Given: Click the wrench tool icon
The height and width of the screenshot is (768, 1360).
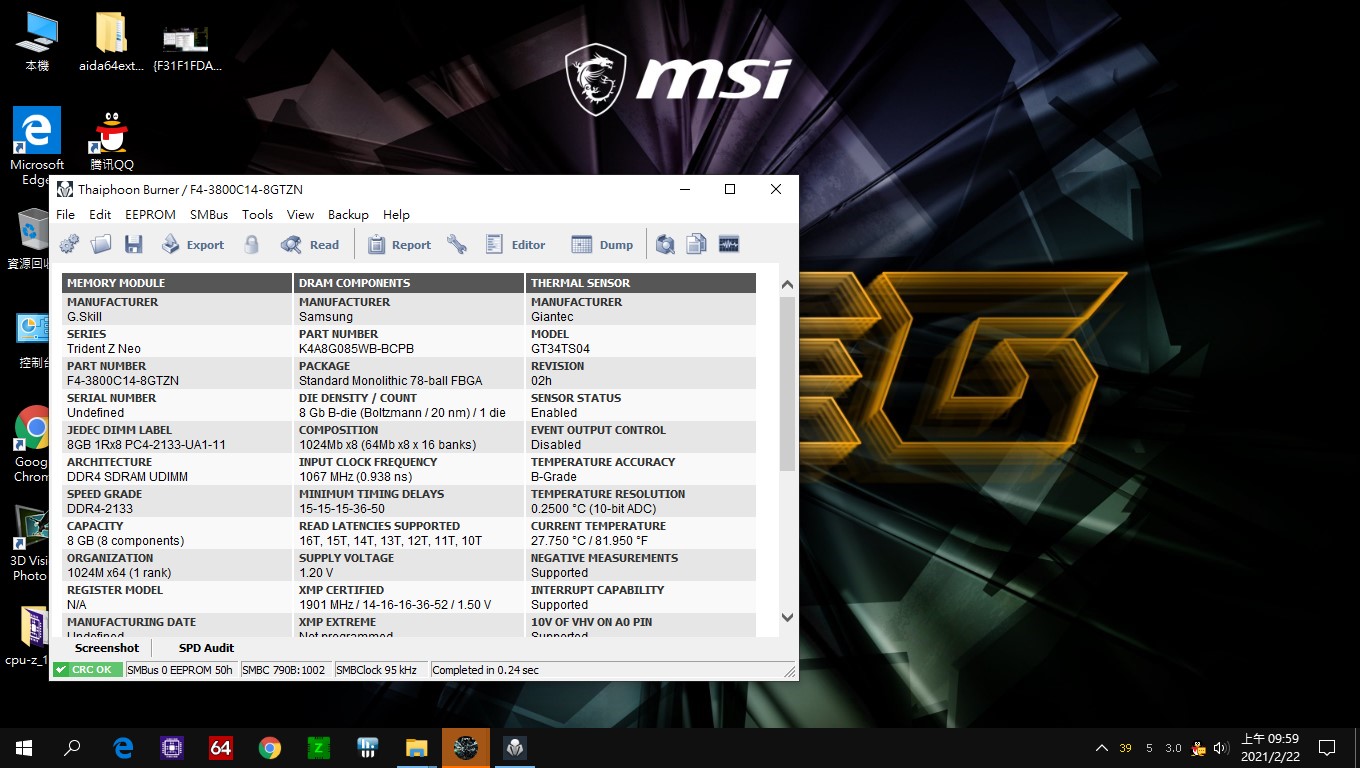Looking at the screenshot, I should click(457, 244).
